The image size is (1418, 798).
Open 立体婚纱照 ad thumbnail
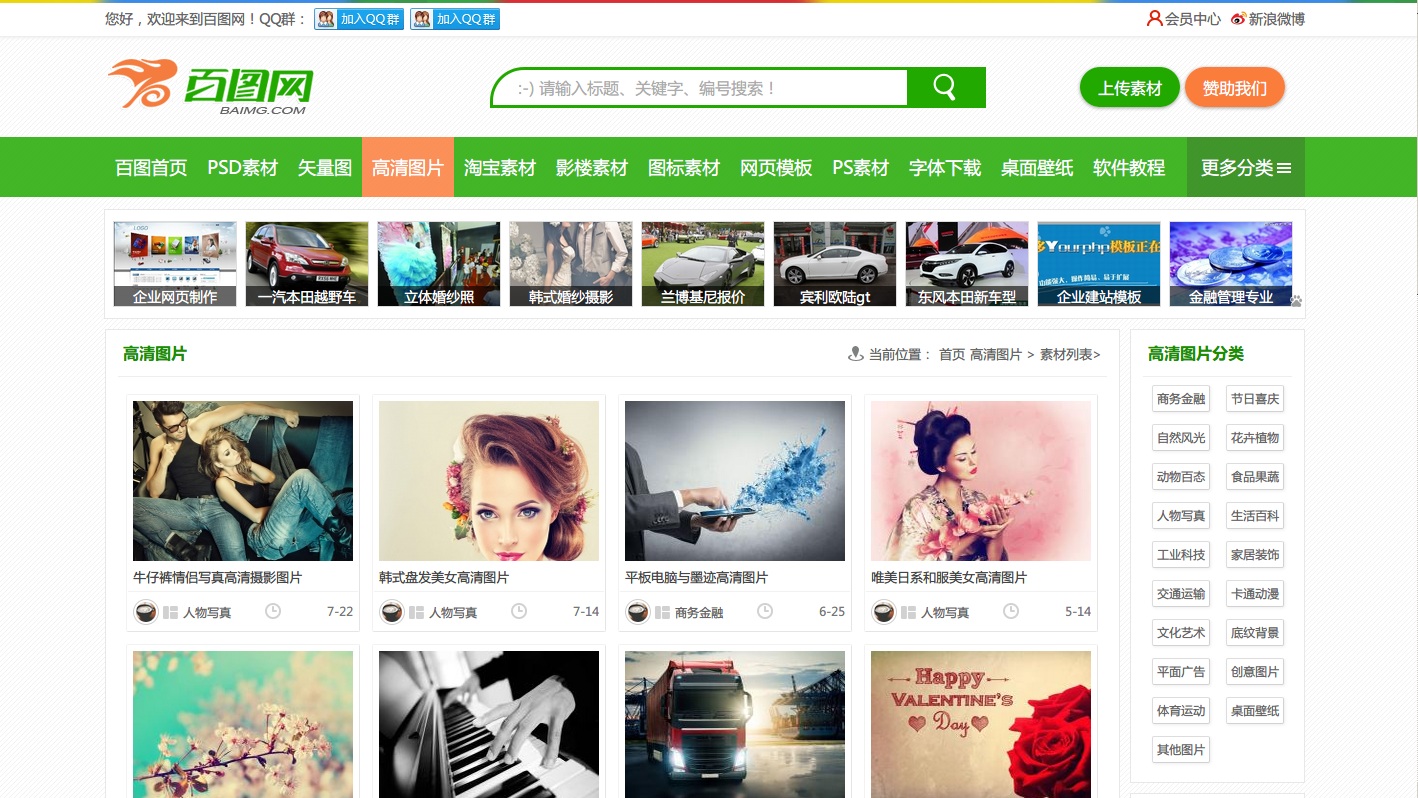coord(439,264)
